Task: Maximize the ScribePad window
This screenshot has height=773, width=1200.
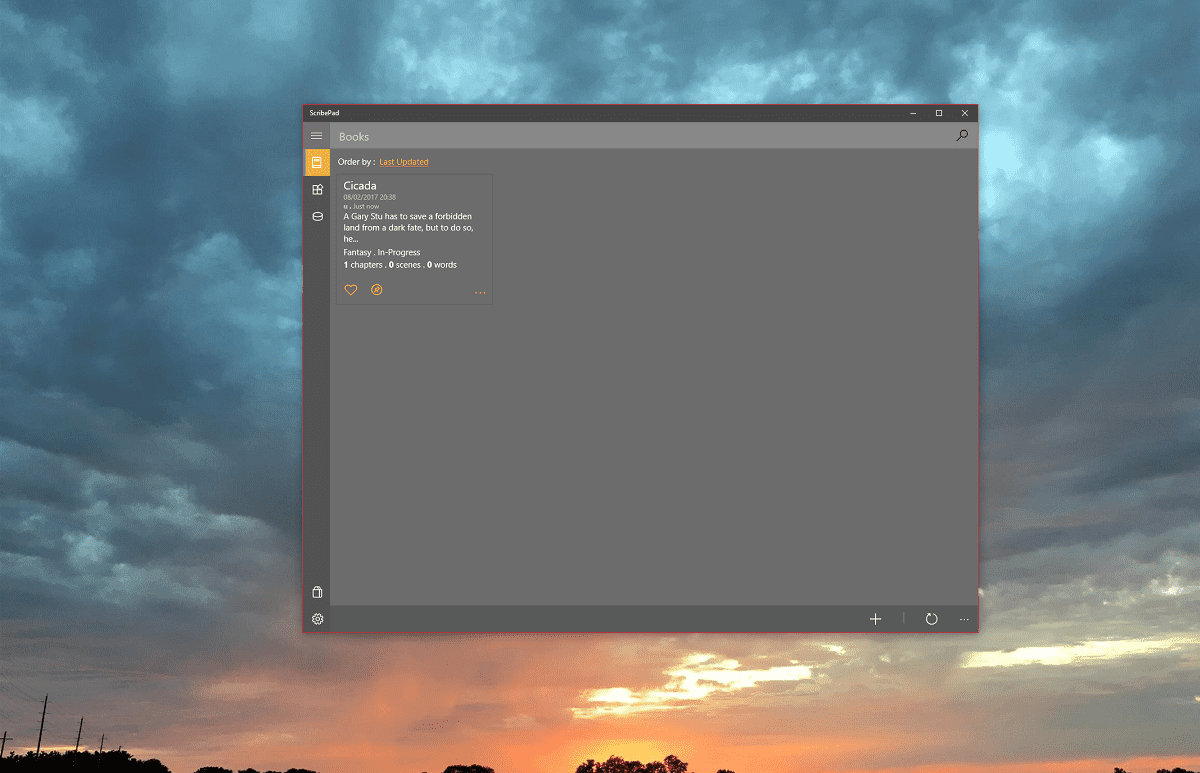Action: coord(939,113)
